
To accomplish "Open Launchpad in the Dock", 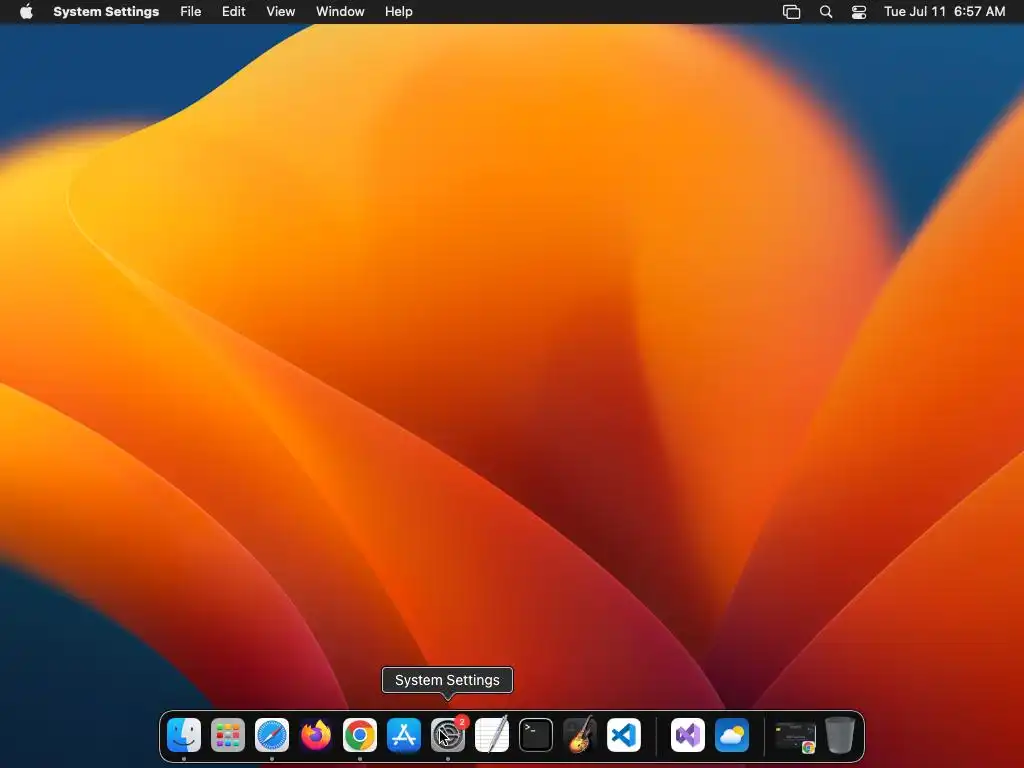I will (228, 735).
